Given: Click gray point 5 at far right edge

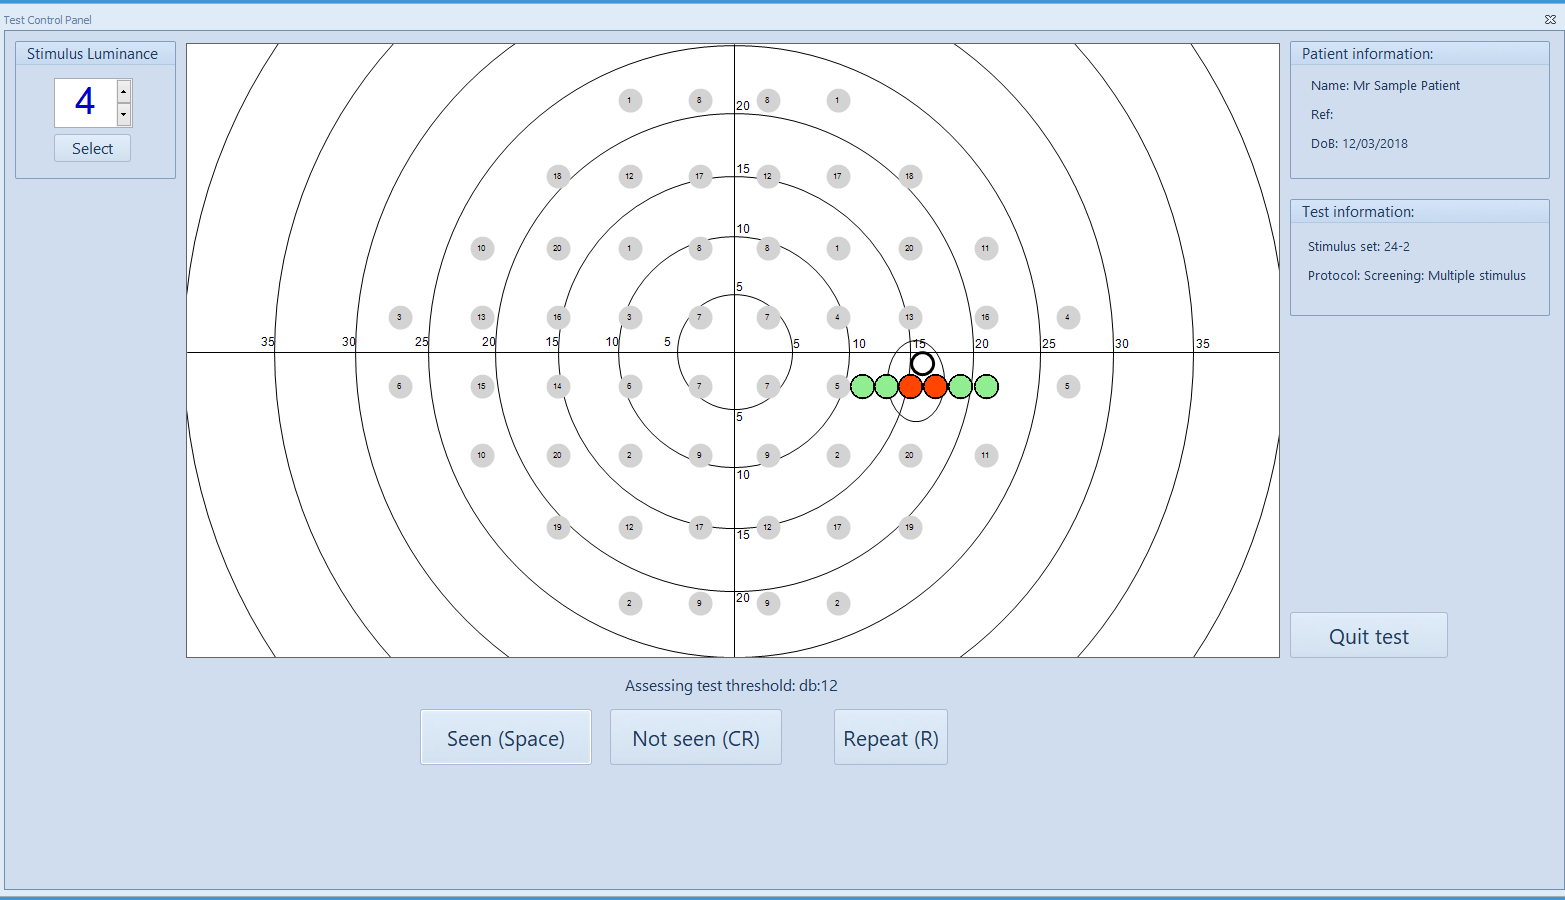Looking at the screenshot, I should 1068,386.
